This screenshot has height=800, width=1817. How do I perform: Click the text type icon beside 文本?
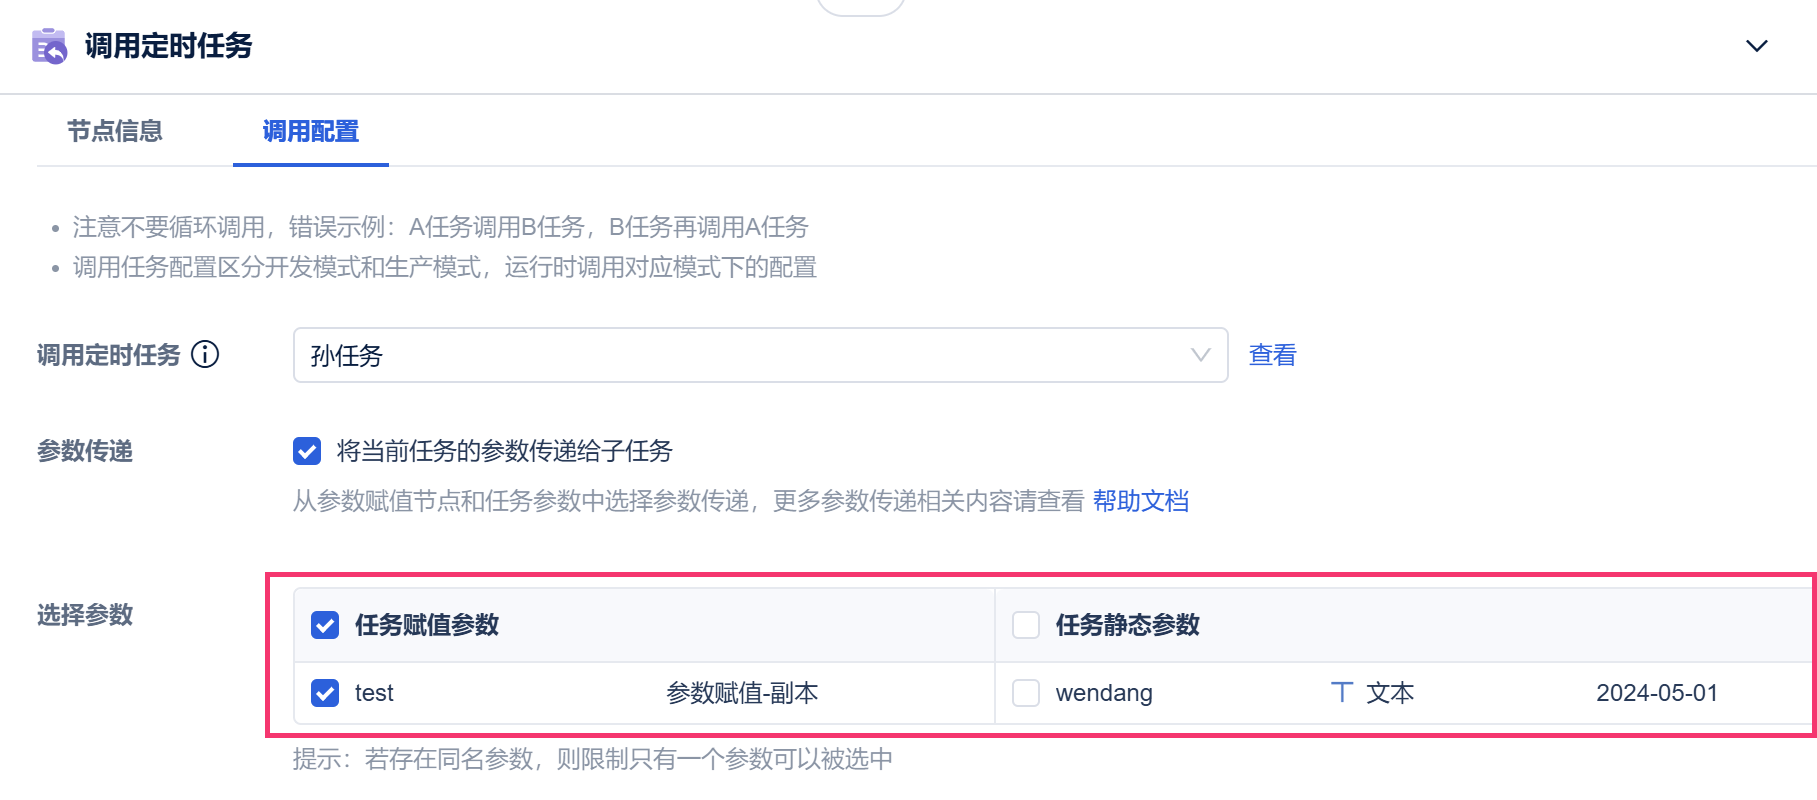click(1342, 692)
